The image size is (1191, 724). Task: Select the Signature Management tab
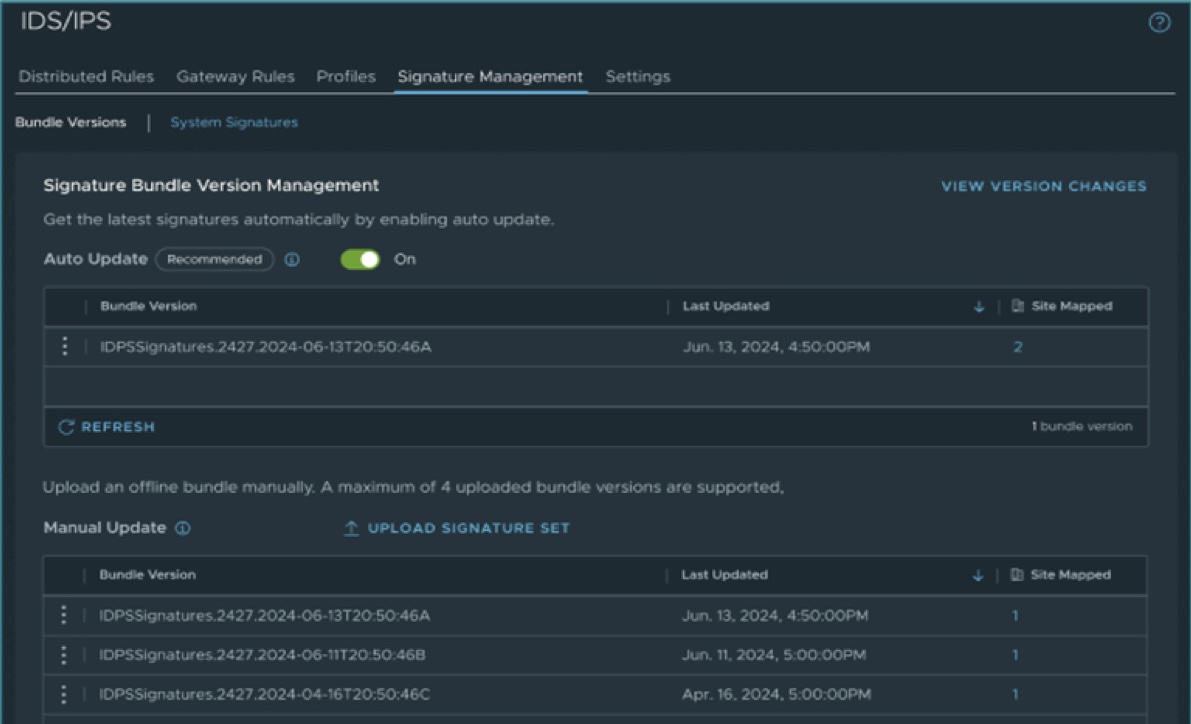click(491, 77)
